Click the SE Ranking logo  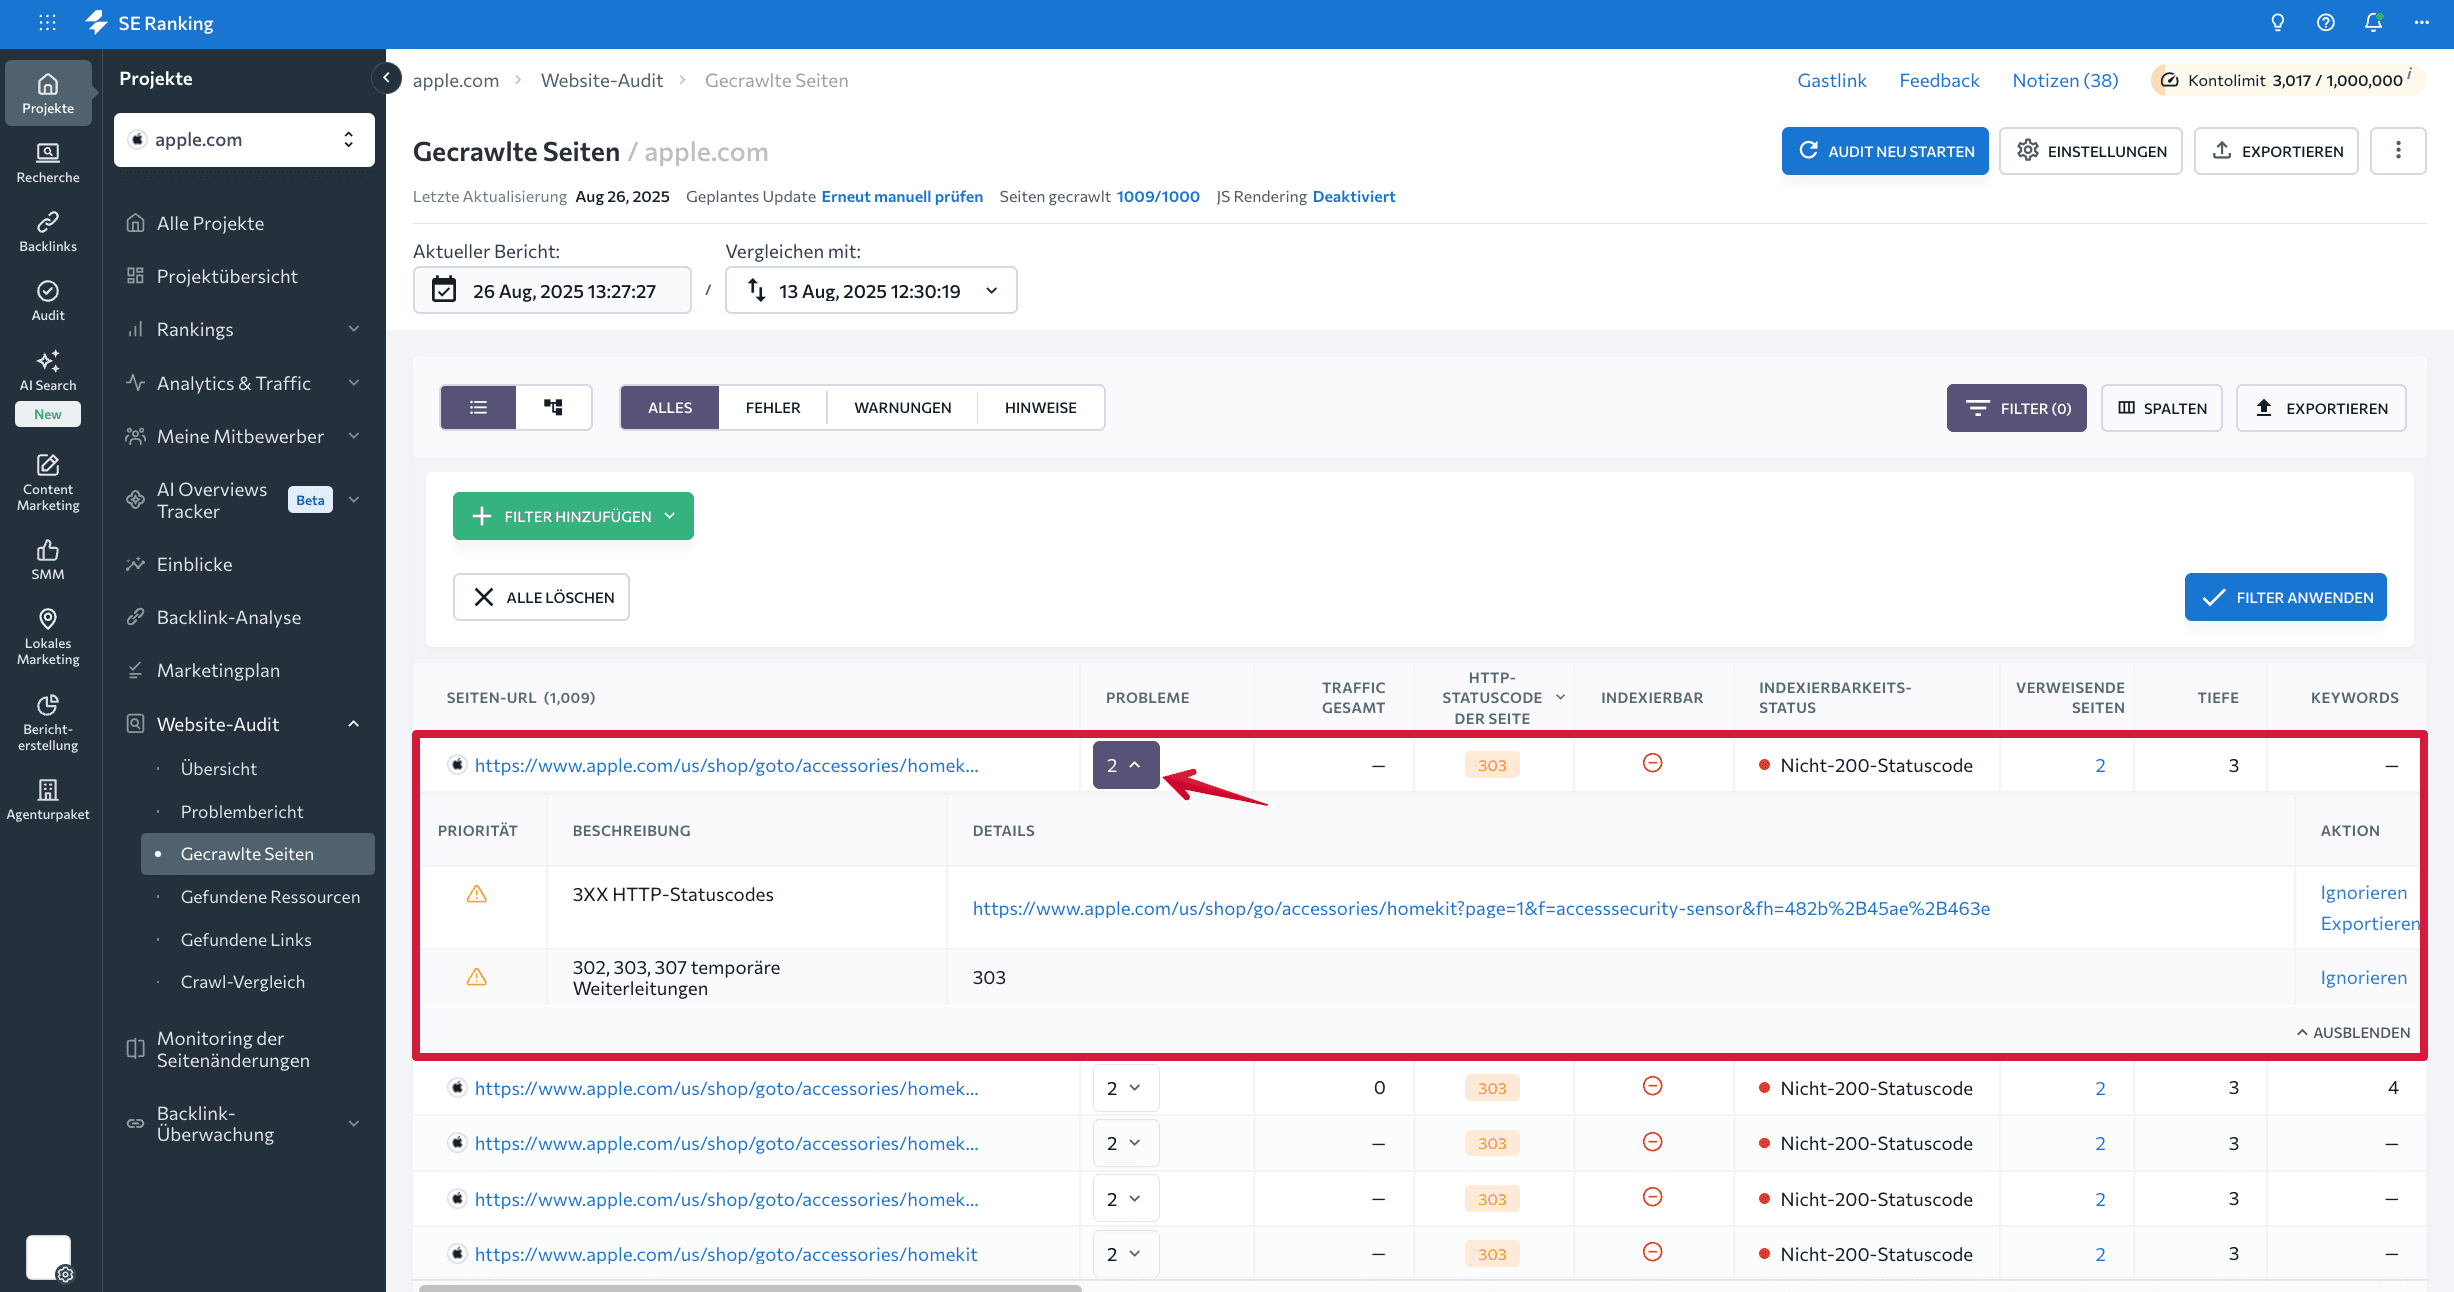click(150, 22)
